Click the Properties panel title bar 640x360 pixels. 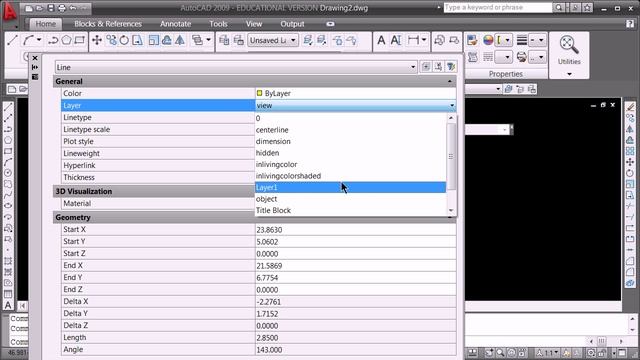tap(506, 74)
